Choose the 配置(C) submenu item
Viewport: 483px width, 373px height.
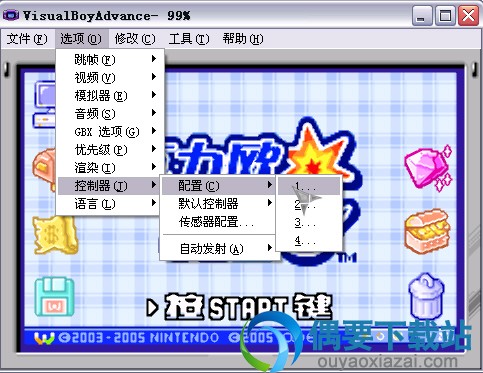[219, 186]
